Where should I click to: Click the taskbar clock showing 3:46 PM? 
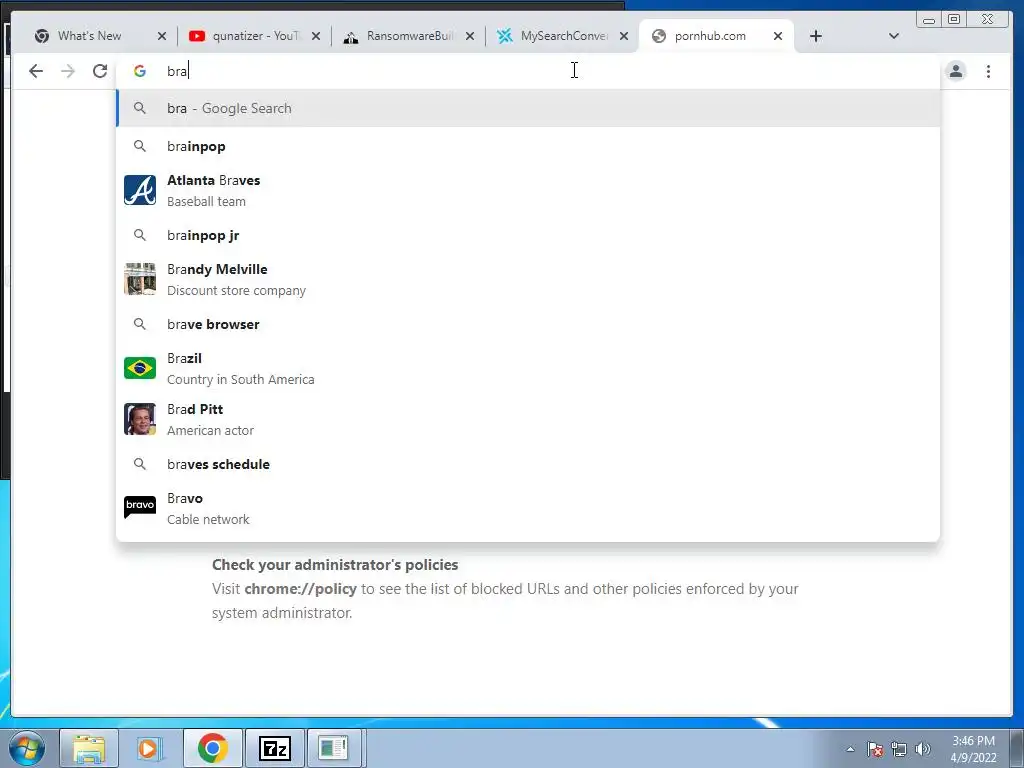click(x=973, y=749)
